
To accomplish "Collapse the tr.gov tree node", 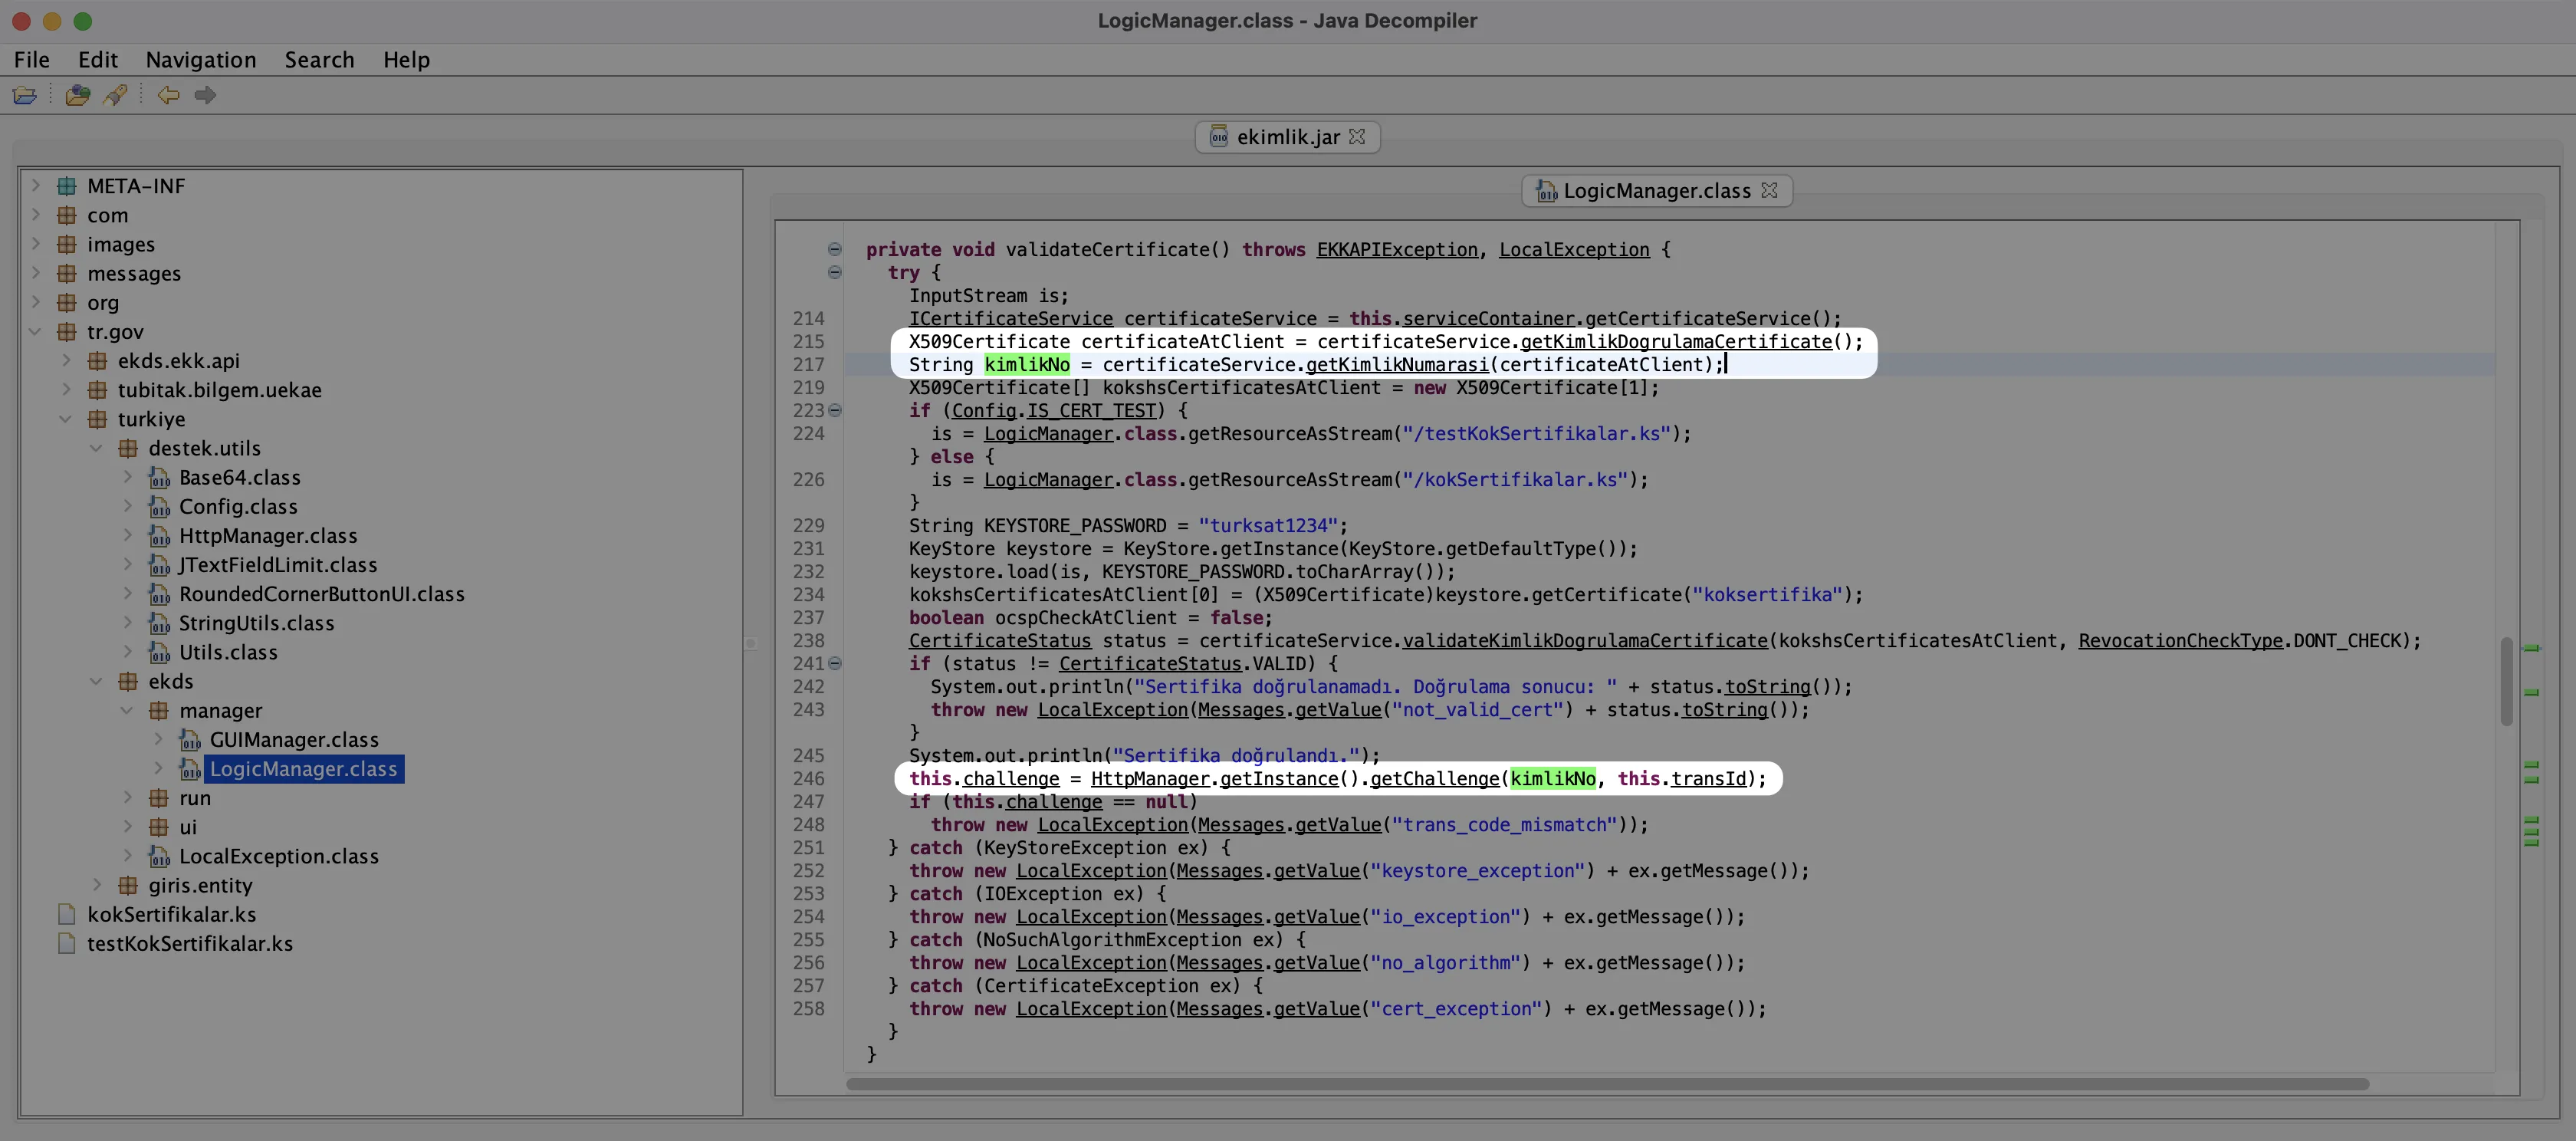I will (x=36, y=331).
